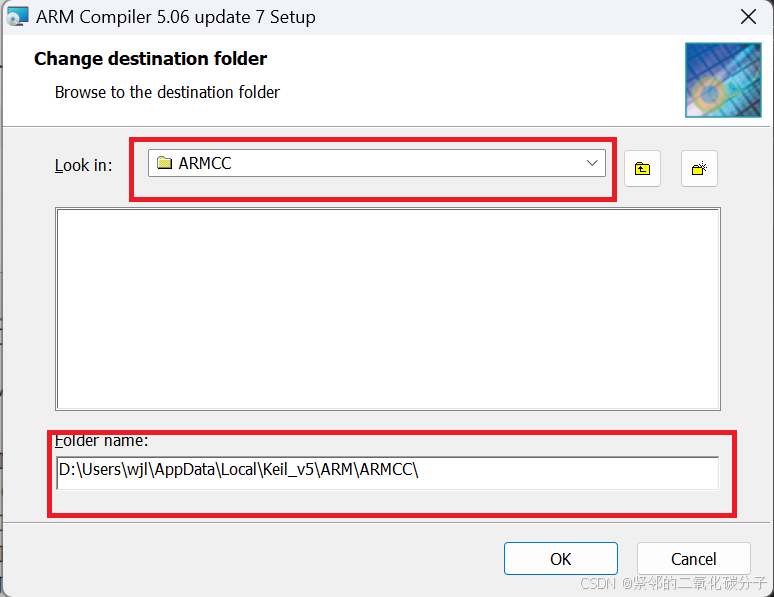Open the Look in dropdown arrow
The image size is (774, 597).
(x=592, y=163)
